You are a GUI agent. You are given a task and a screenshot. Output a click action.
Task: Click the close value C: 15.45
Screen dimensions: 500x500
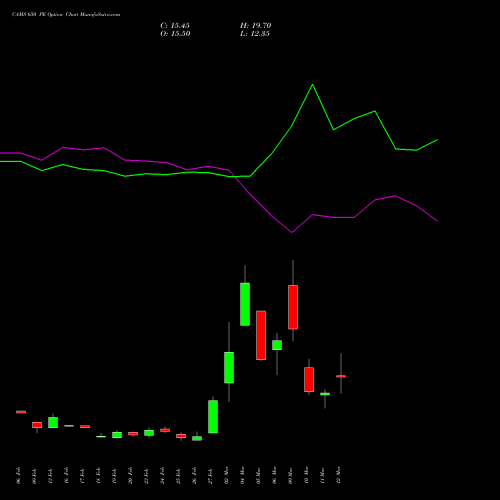pos(175,26)
